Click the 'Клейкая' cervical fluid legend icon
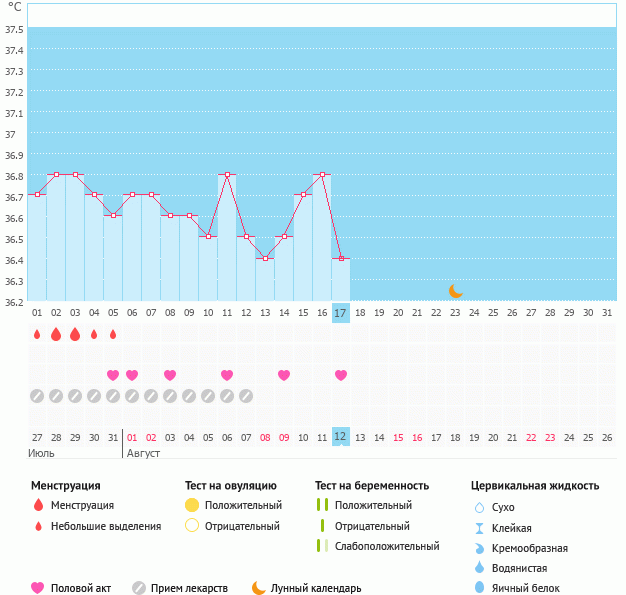 479,528
